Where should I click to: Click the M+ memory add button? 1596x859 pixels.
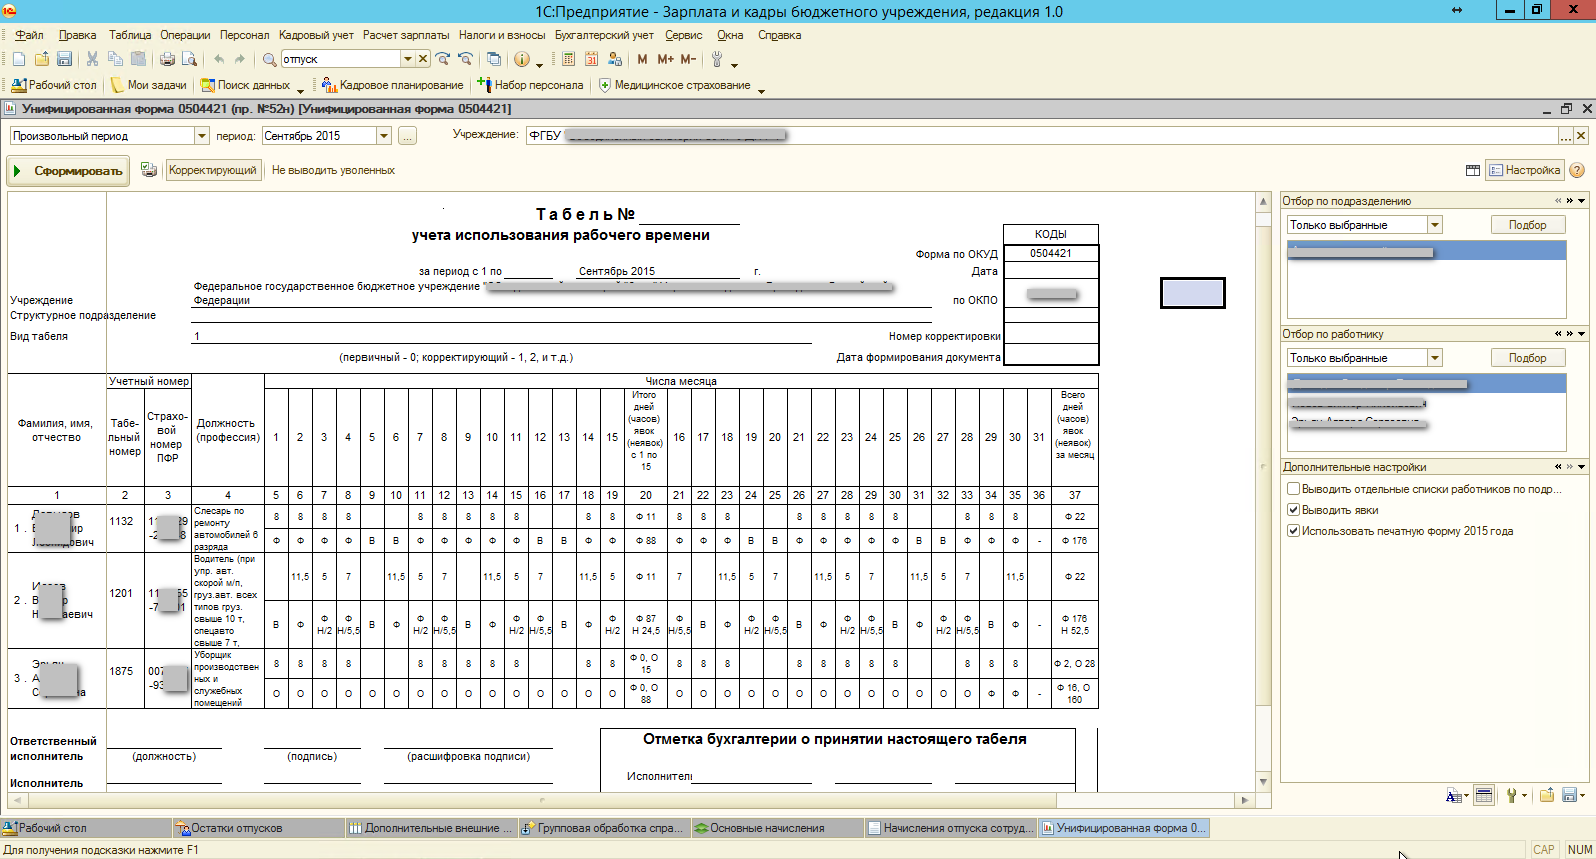[x=665, y=59]
